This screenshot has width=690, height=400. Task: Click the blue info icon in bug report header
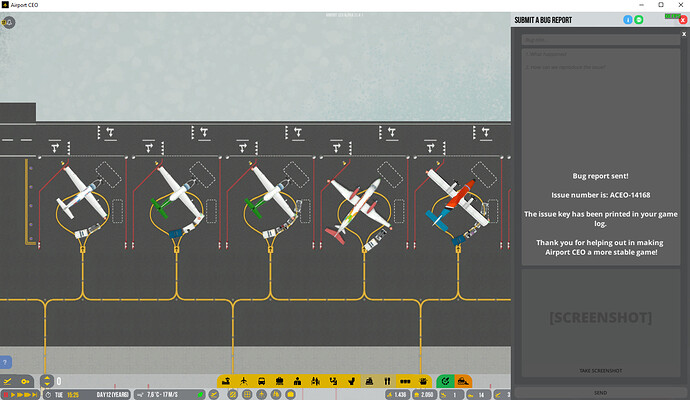pyautogui.click(x=628, y=20)
